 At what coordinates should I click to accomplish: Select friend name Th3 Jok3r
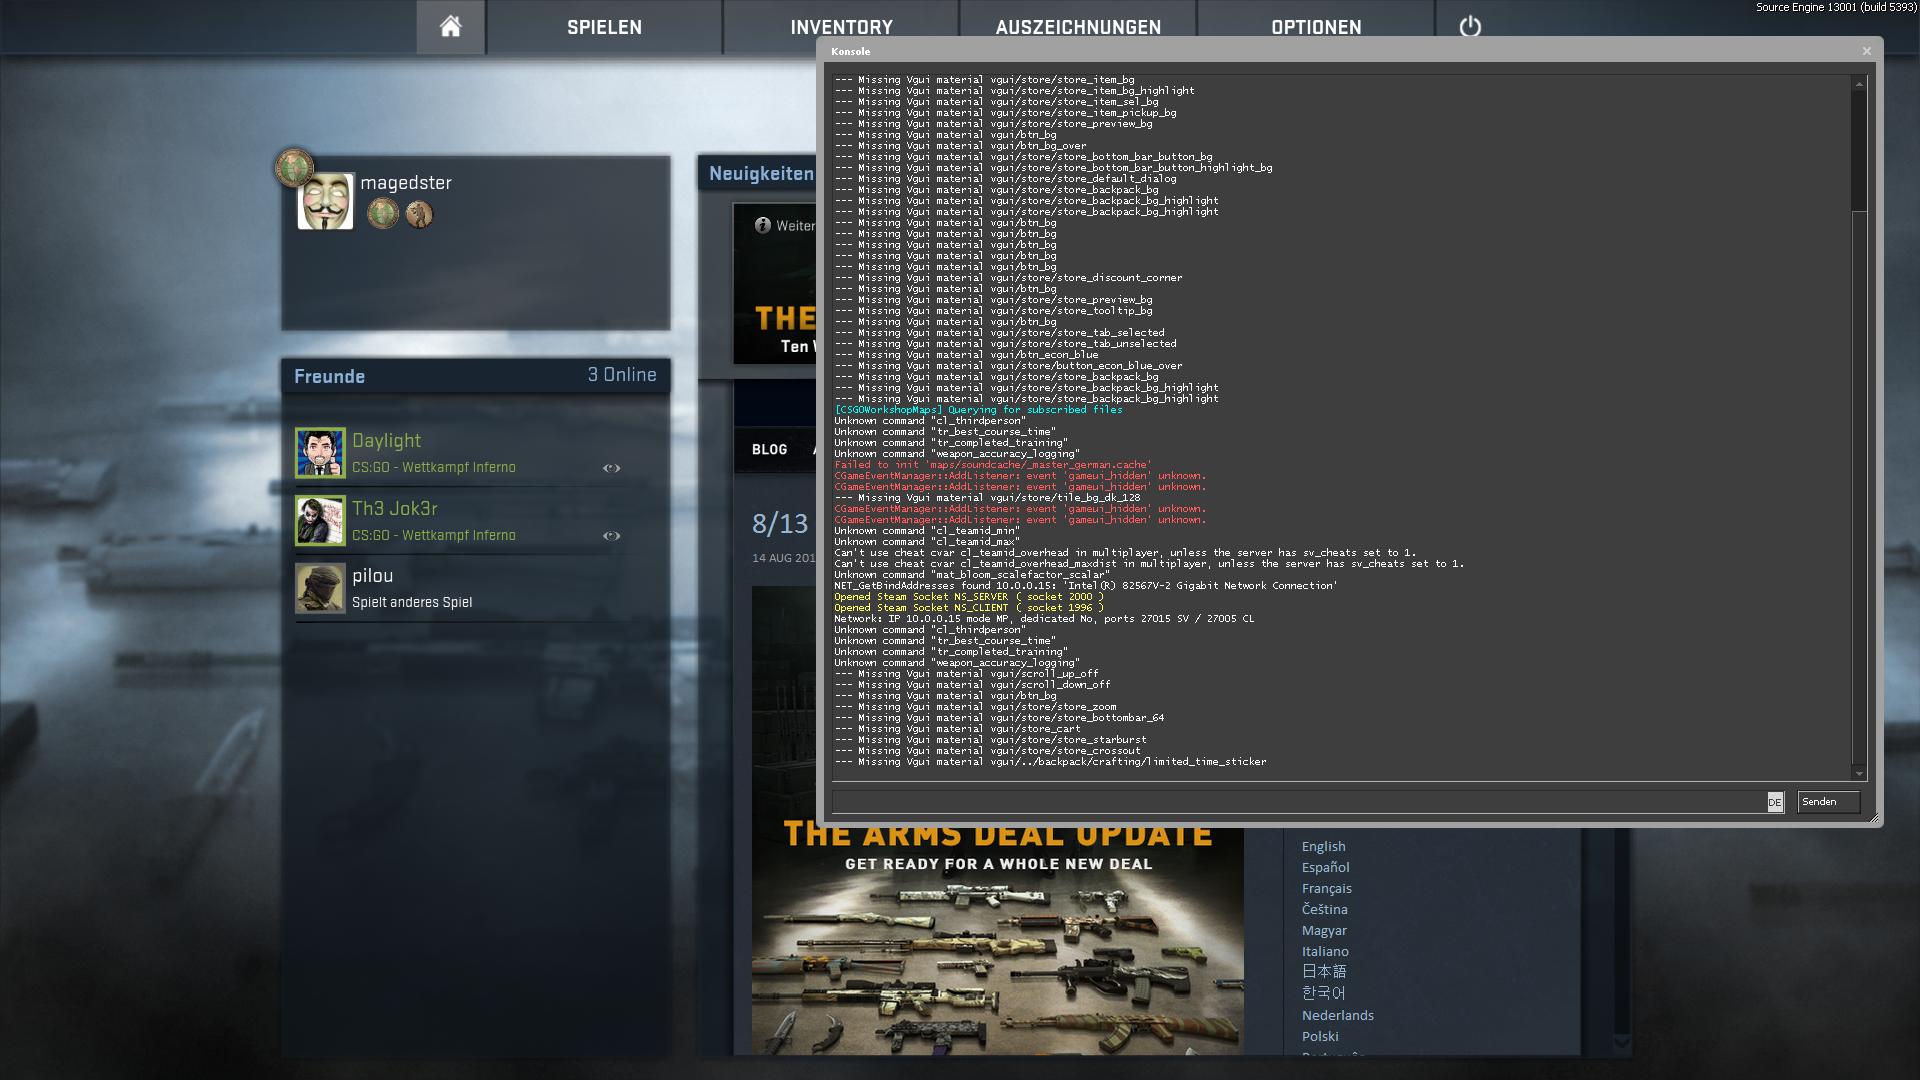394,509
